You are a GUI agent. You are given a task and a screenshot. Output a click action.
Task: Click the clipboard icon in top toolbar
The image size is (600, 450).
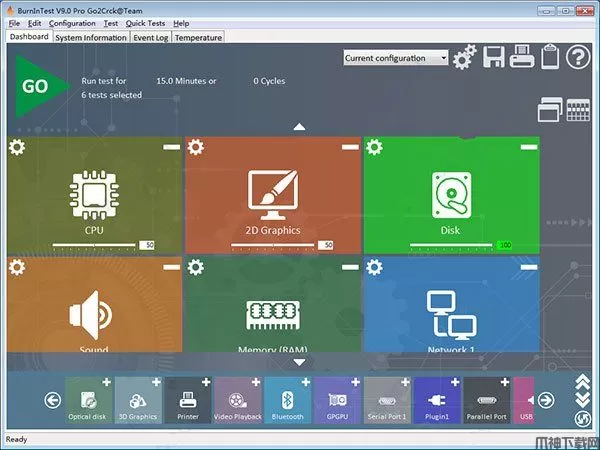(x=549, y=58)
